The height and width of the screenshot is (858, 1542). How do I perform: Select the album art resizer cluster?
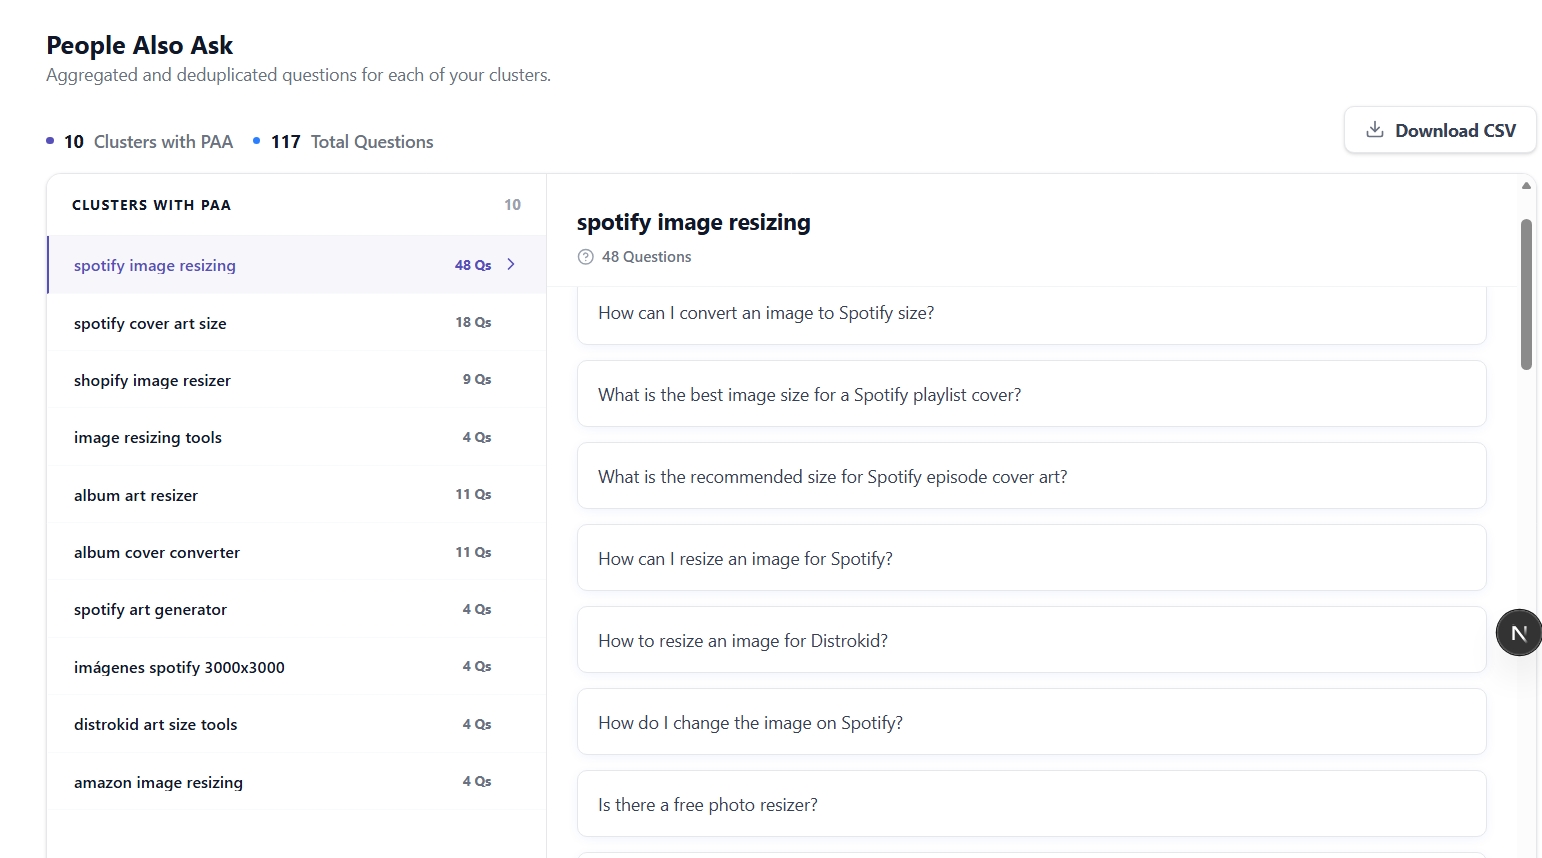point(296,495)
